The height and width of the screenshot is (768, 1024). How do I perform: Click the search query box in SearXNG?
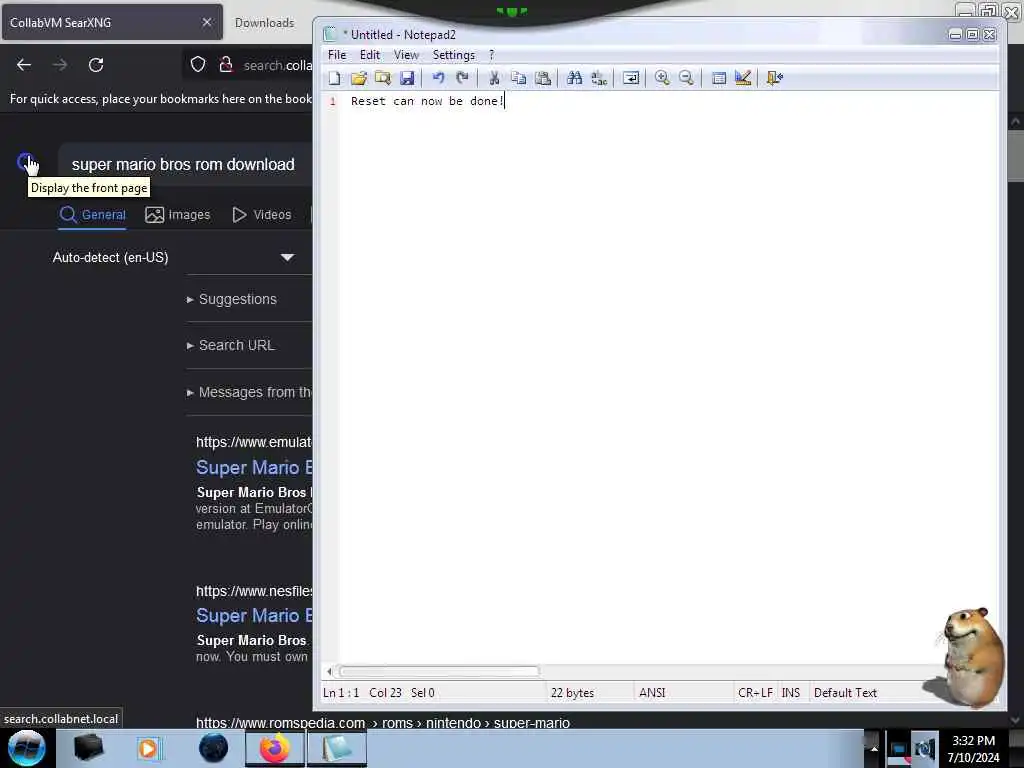185,165
